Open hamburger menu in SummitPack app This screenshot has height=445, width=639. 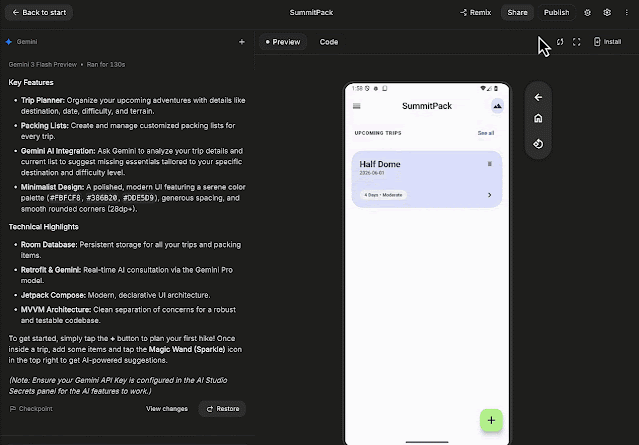357,106
